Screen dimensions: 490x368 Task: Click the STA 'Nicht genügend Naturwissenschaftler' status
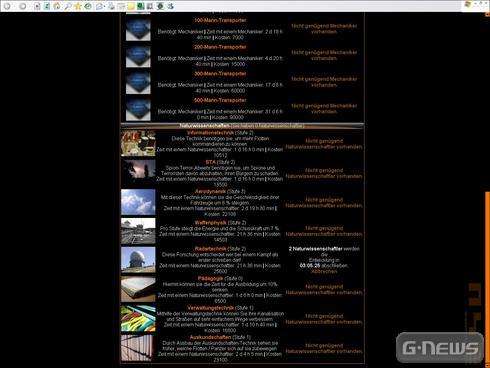324,173
